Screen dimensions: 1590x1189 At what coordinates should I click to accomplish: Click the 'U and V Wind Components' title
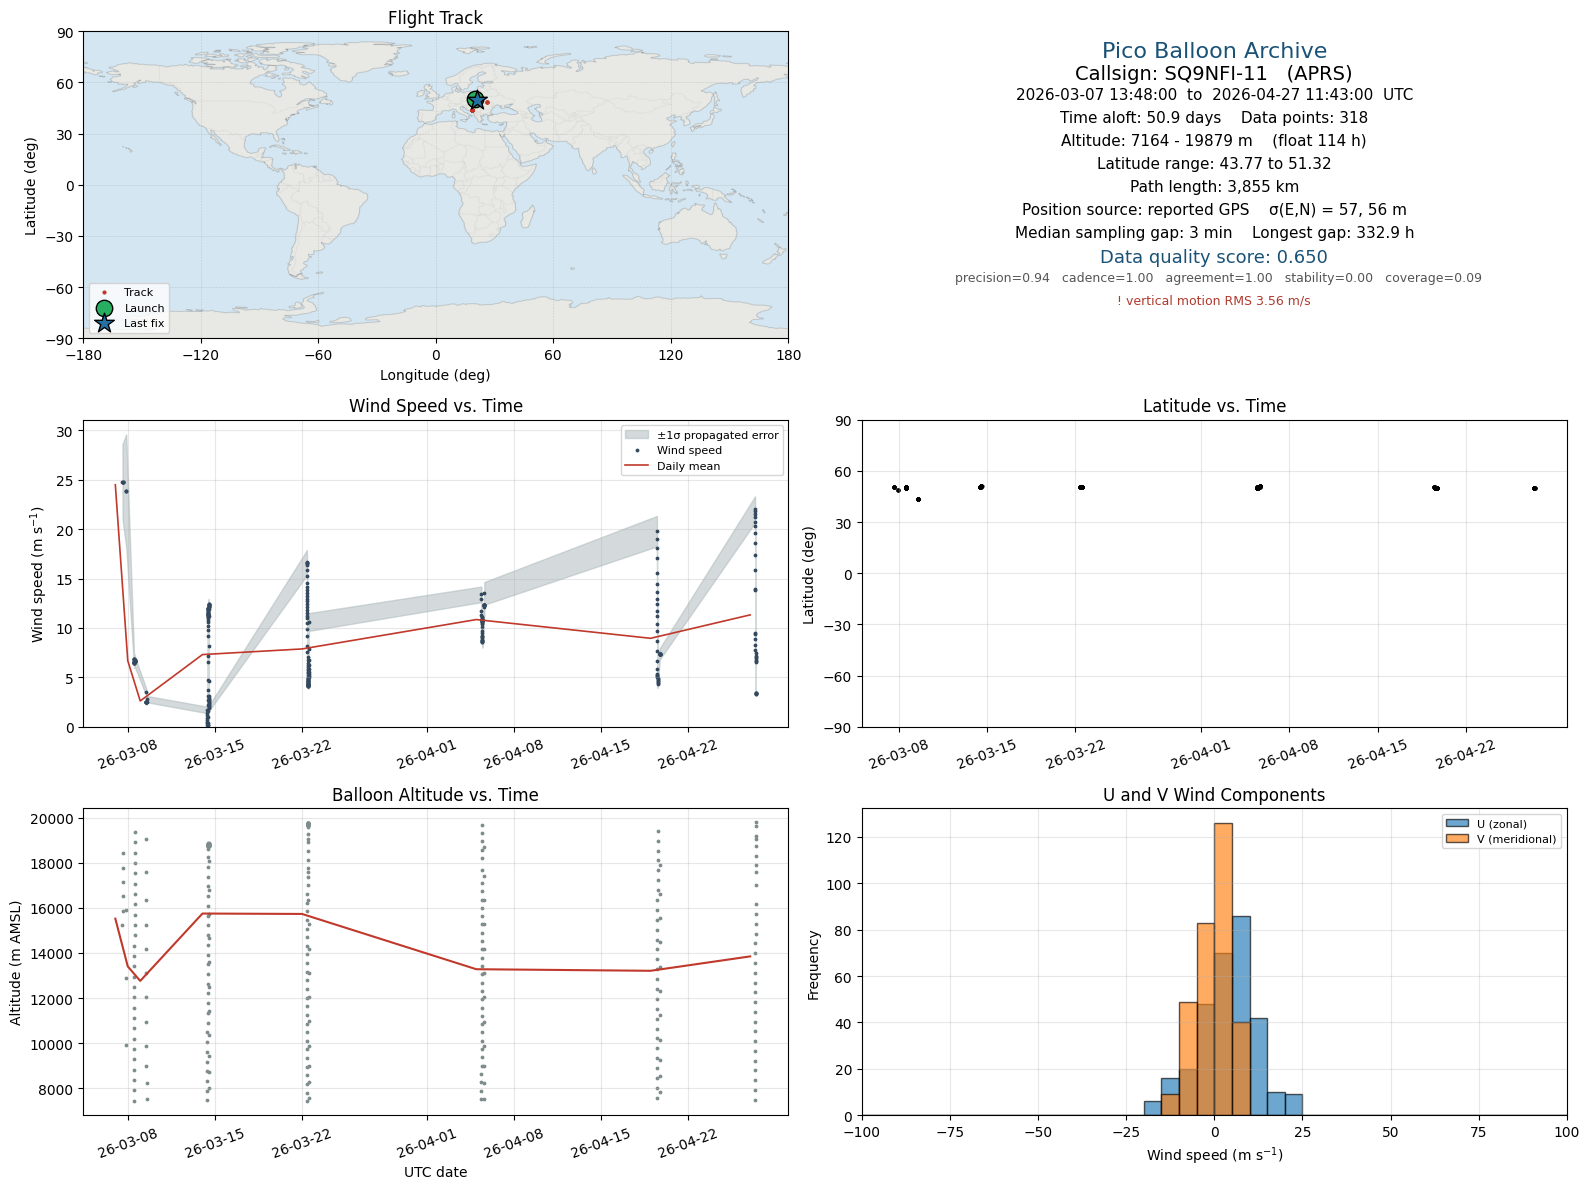1214,795
